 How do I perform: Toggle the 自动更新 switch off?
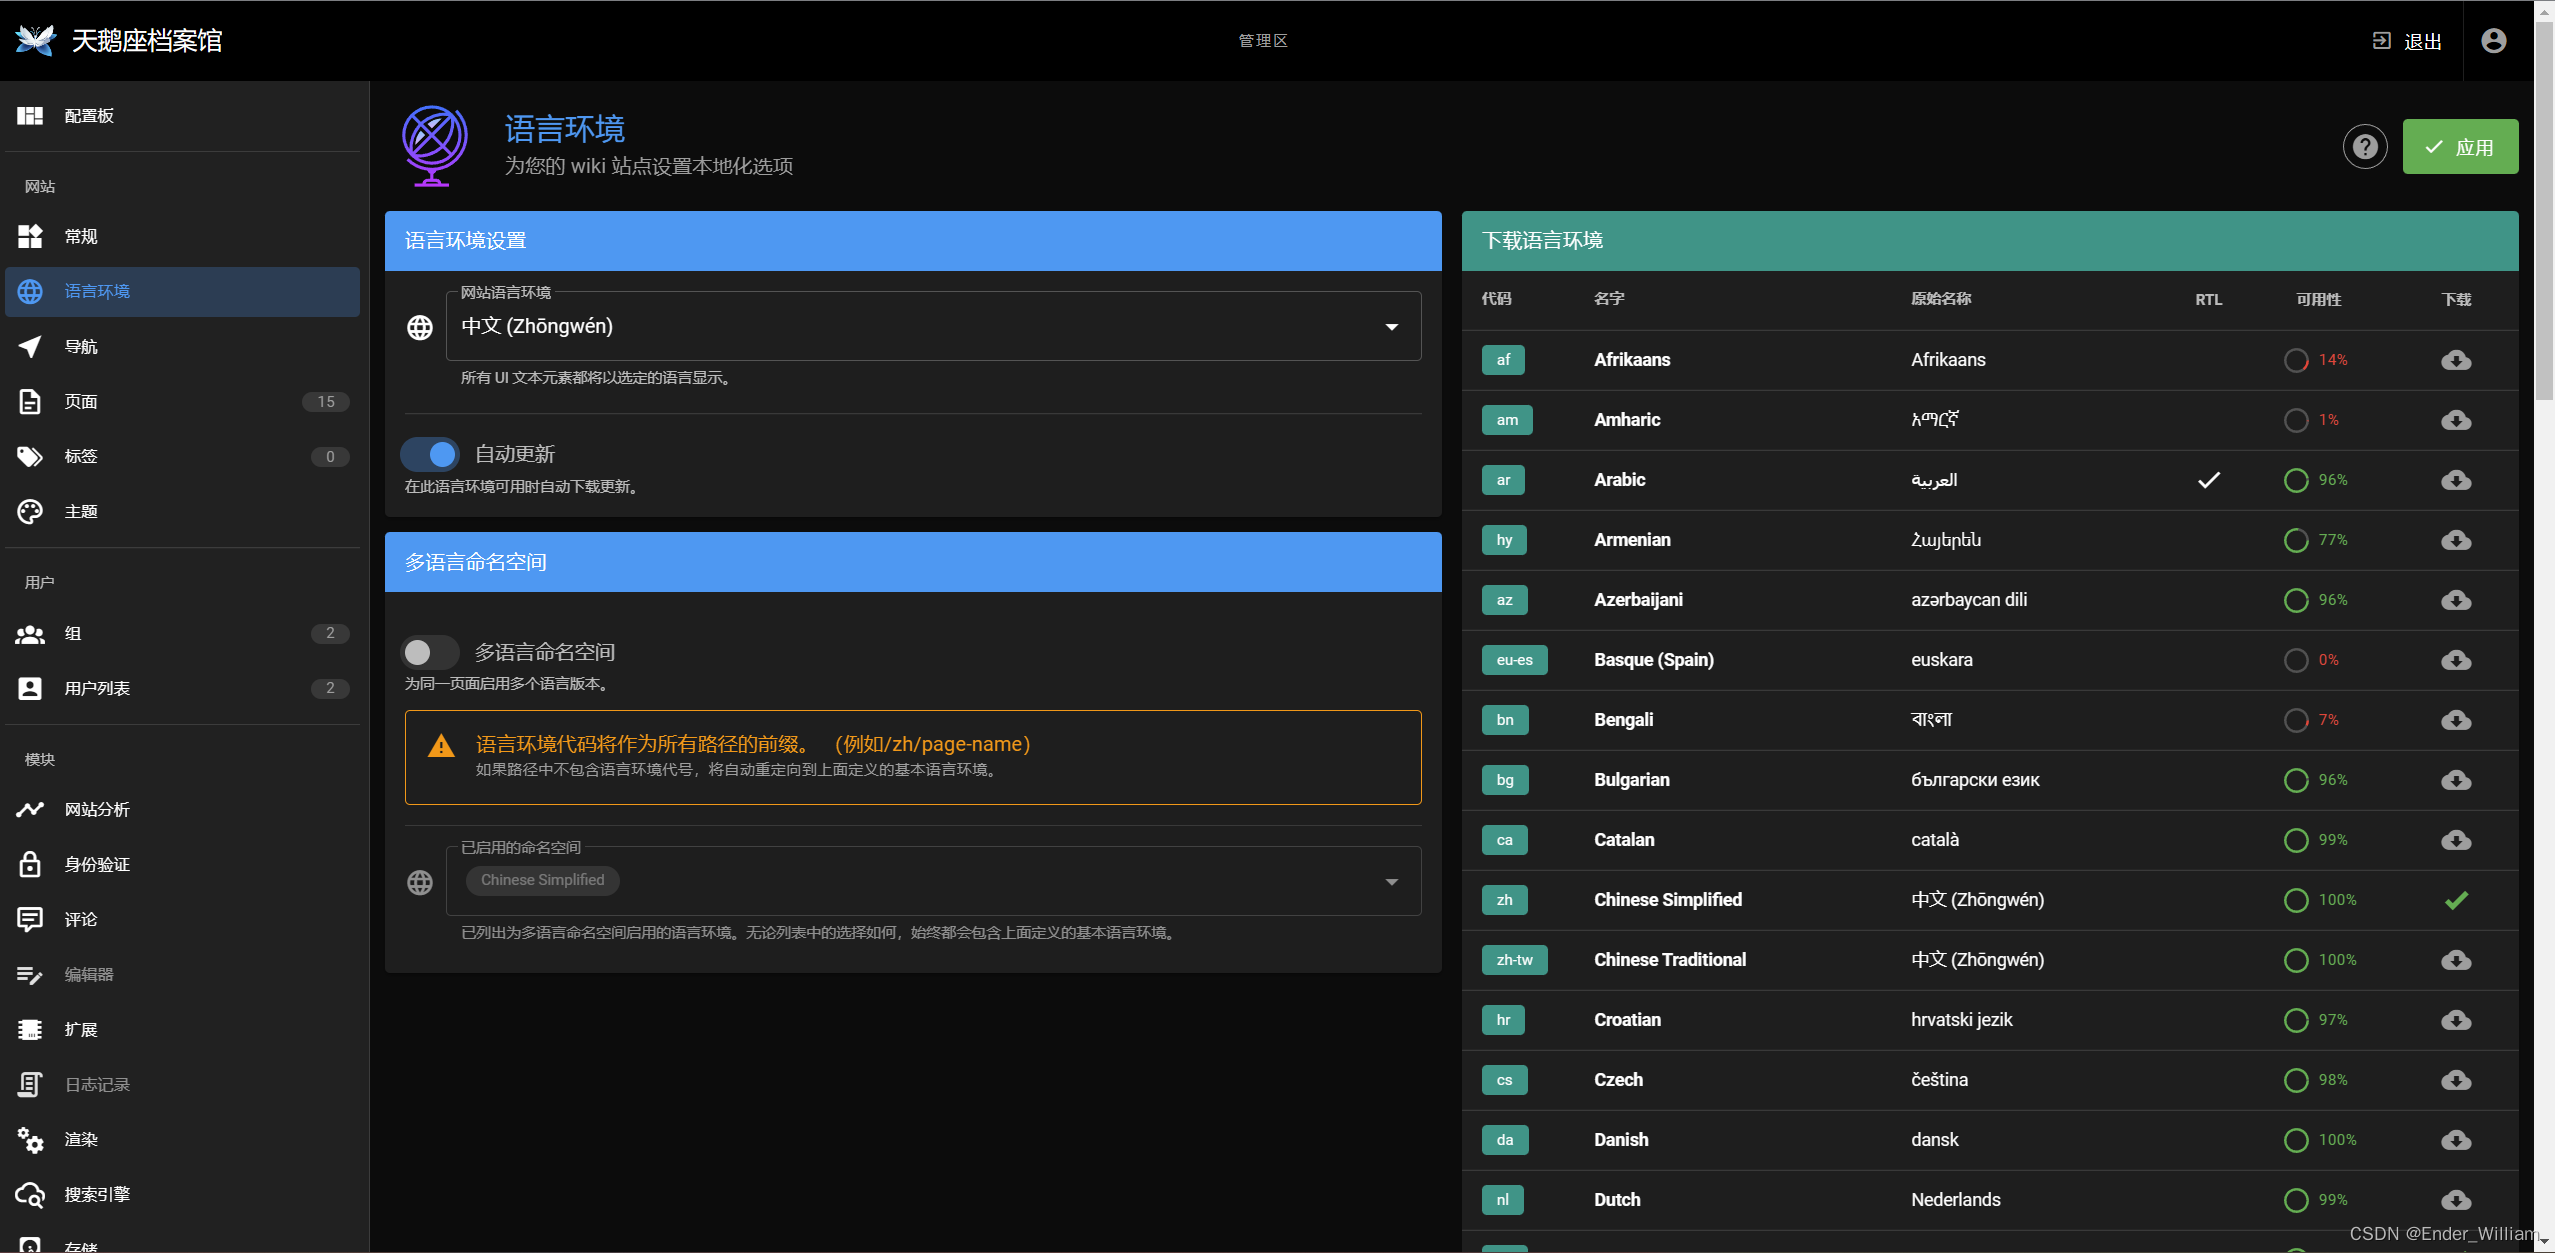(430, 454)
